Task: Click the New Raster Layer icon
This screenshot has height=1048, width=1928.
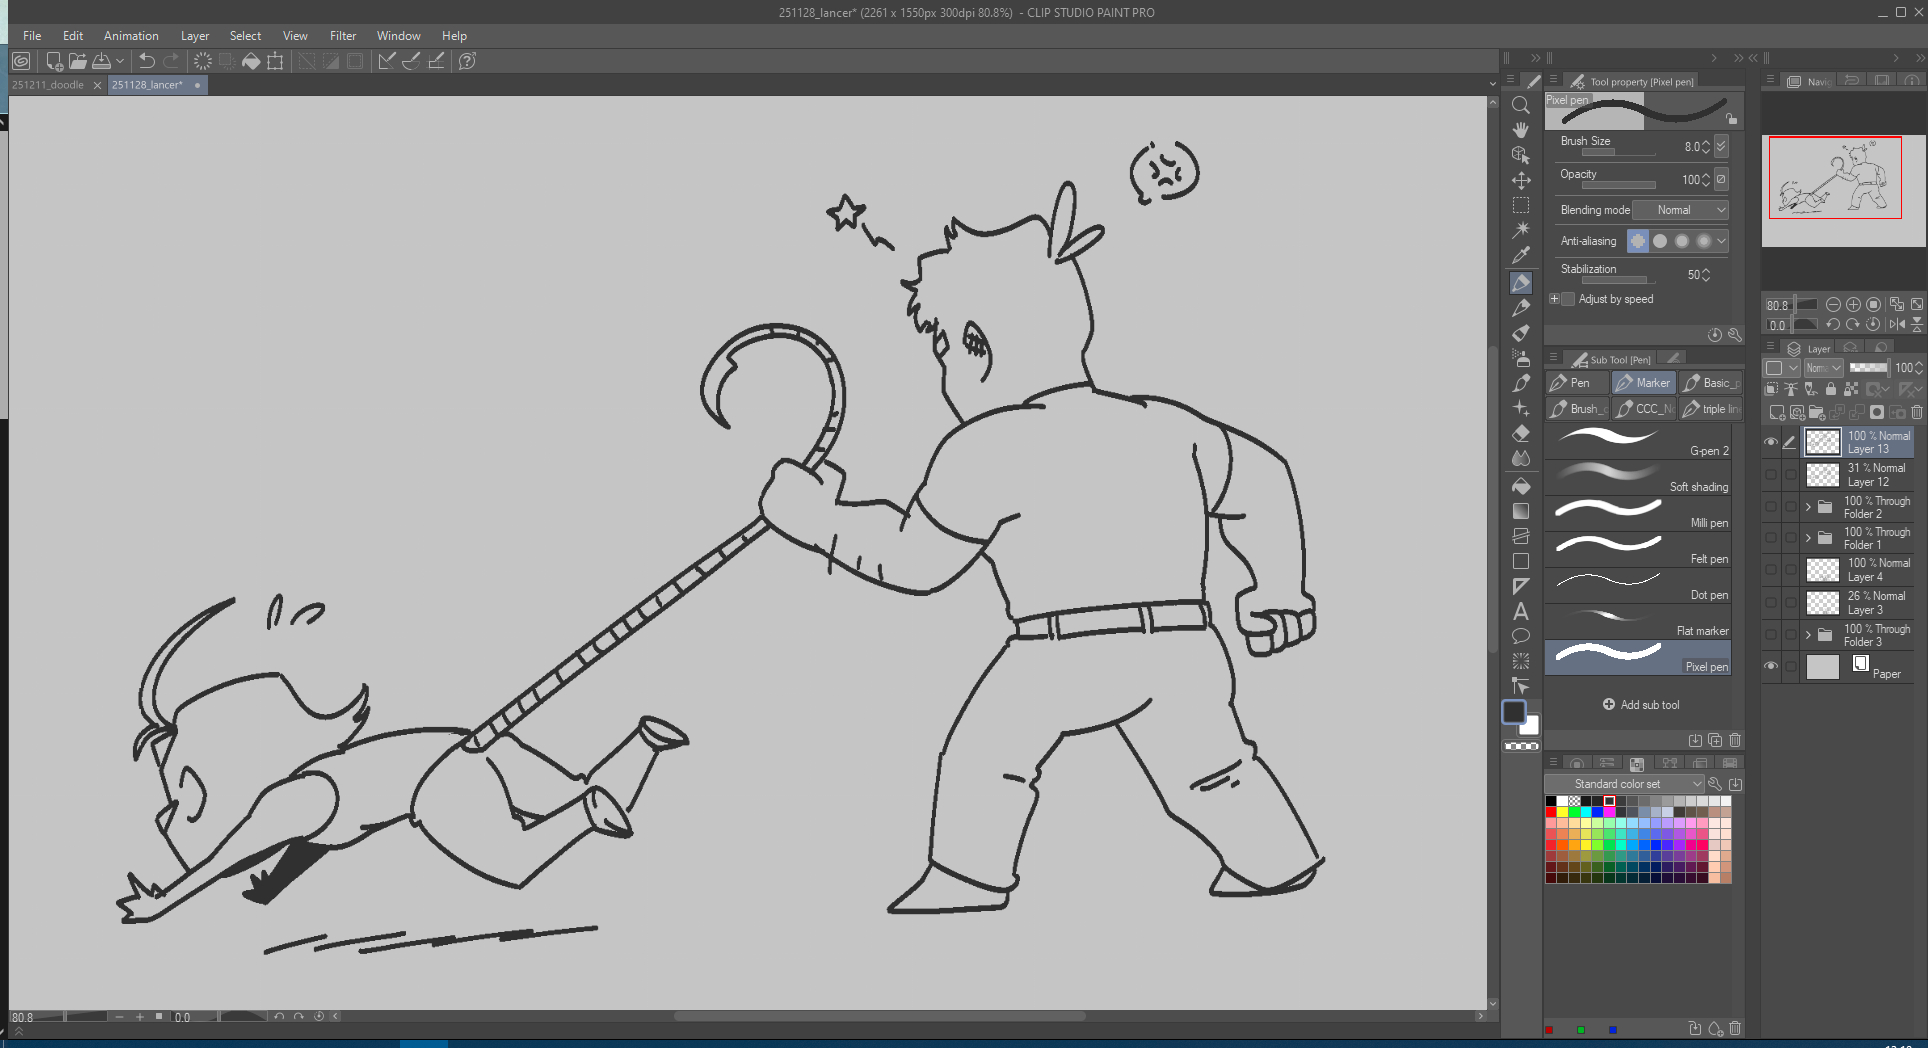Action: [1777, 412]
